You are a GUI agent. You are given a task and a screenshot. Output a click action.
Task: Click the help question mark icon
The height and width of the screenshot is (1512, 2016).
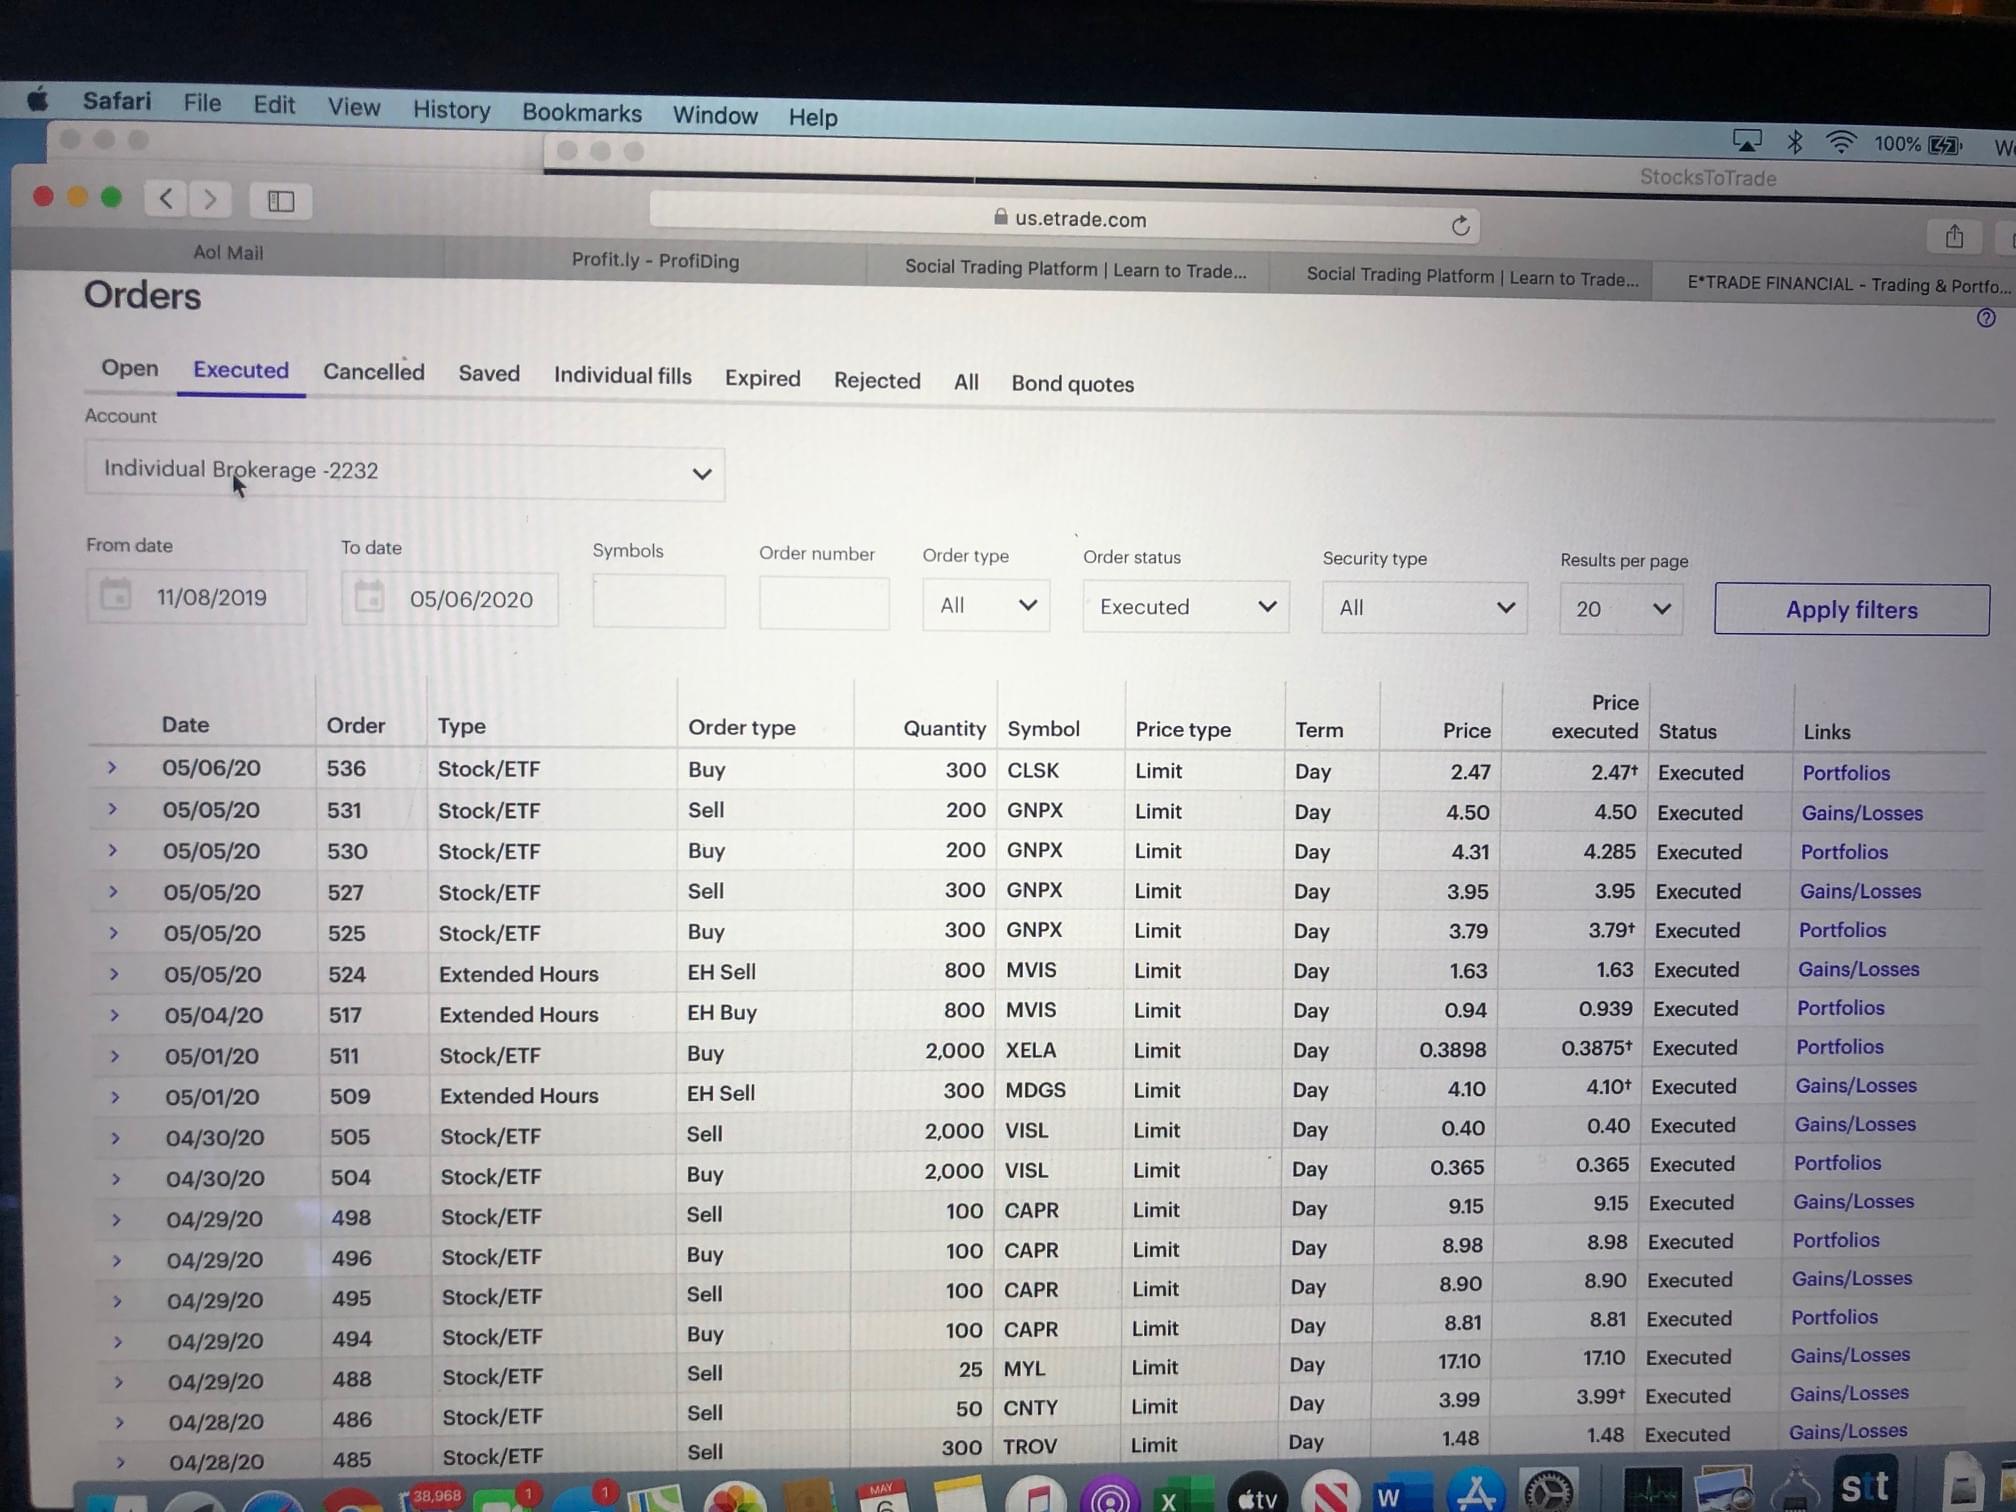(1985, 318)
